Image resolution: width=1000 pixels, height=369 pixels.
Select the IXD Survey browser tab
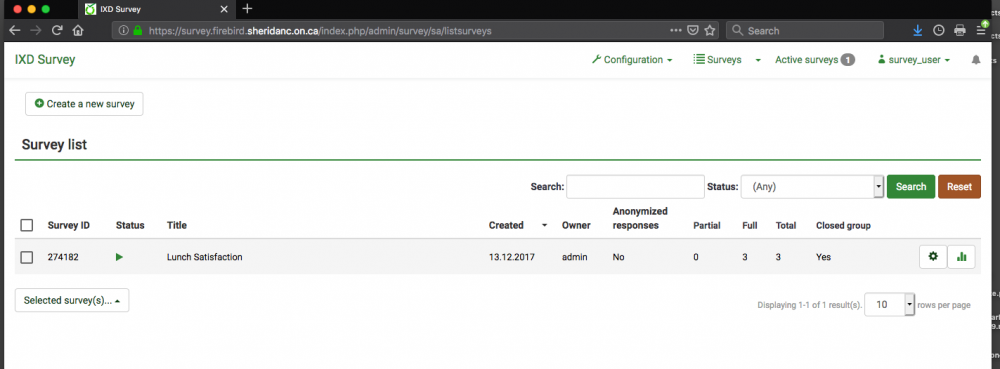pyautogui.click(x=157, y=9)
